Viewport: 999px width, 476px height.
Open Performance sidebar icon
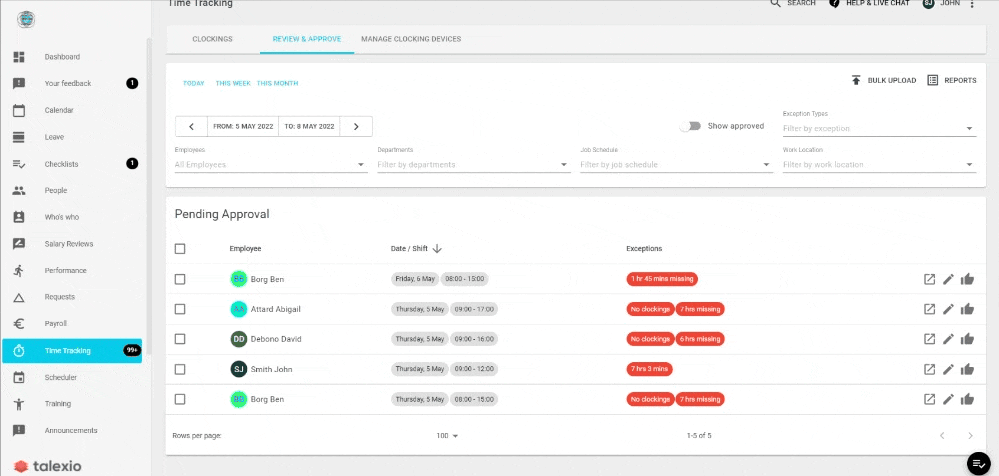pyautogui.click(x=18, y=270)
